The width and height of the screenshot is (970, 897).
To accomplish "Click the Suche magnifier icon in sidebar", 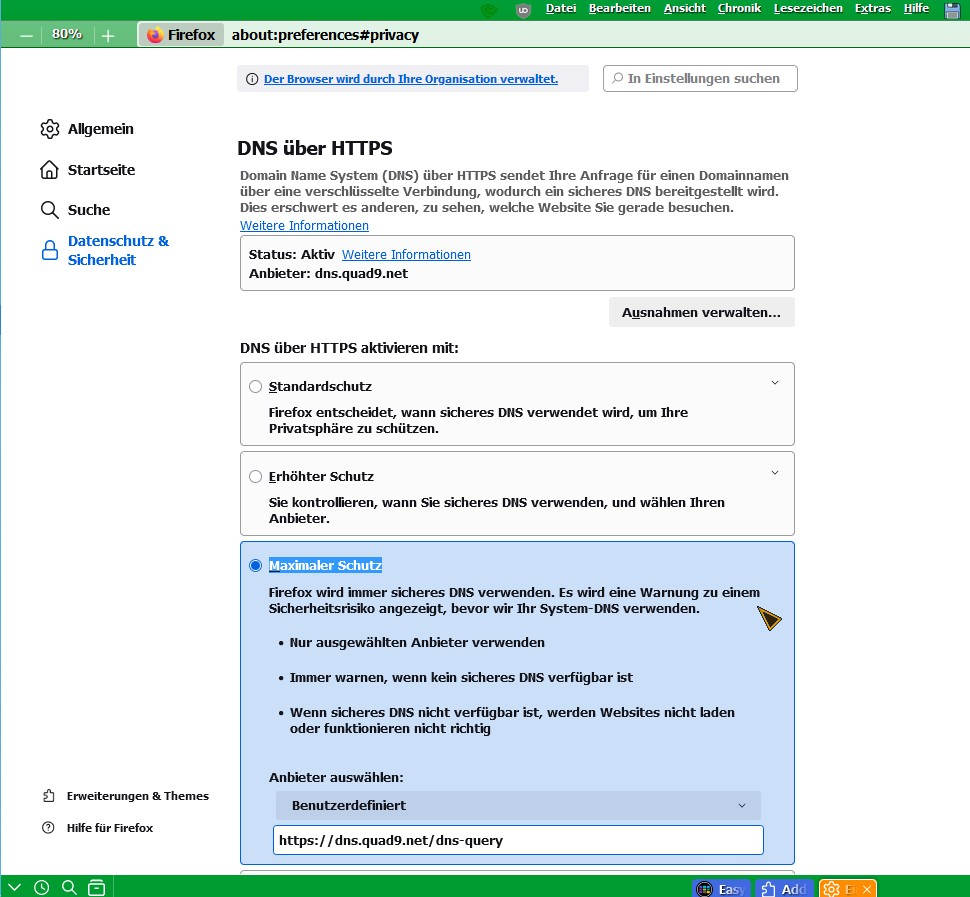I will pyautogui.click(x=49, y=210).
